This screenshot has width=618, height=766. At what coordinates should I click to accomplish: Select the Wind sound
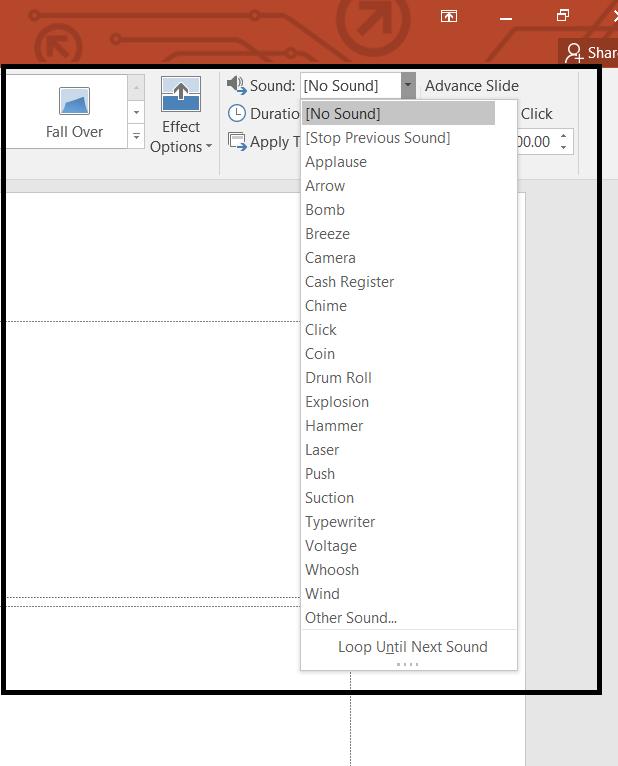pyautogui.click(x=408, y=594)
